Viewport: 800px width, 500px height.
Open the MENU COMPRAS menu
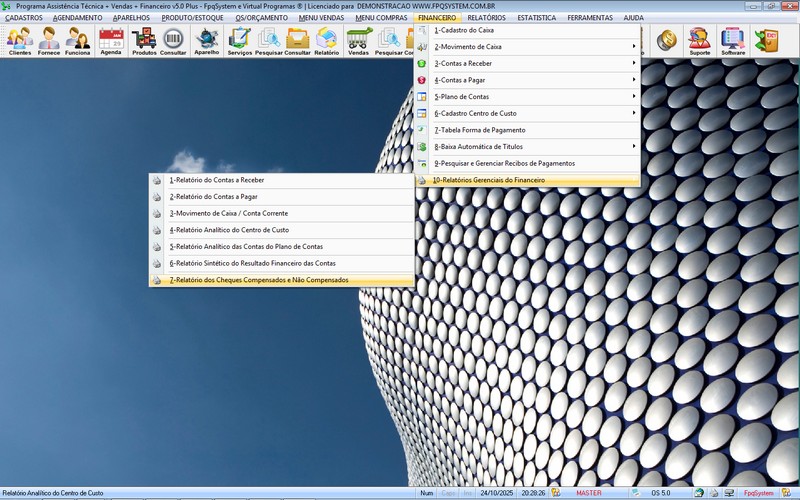[x=381, y=18]
